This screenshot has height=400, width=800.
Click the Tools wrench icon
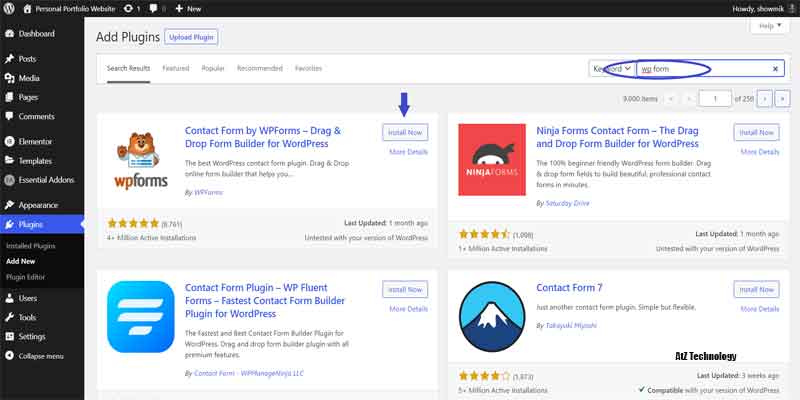[x=10, y=317]
